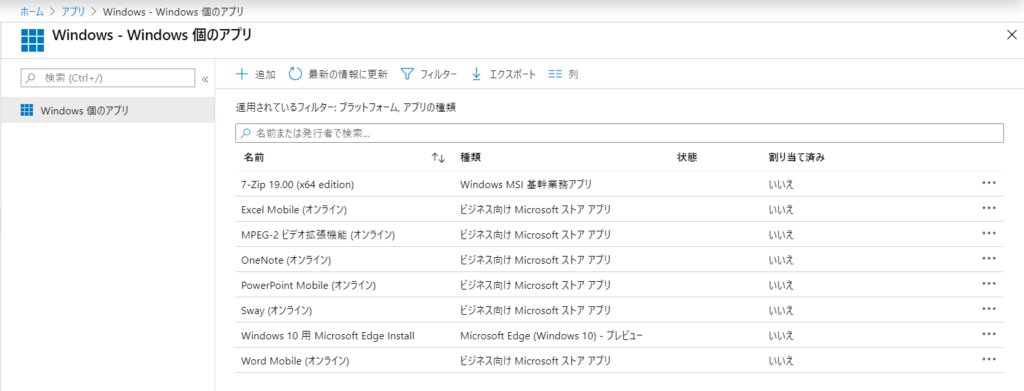This screenshot has height=391, width=1024.
Task: Collapse sidebar with double chevron icon
Action: click(x=204, y=79)
